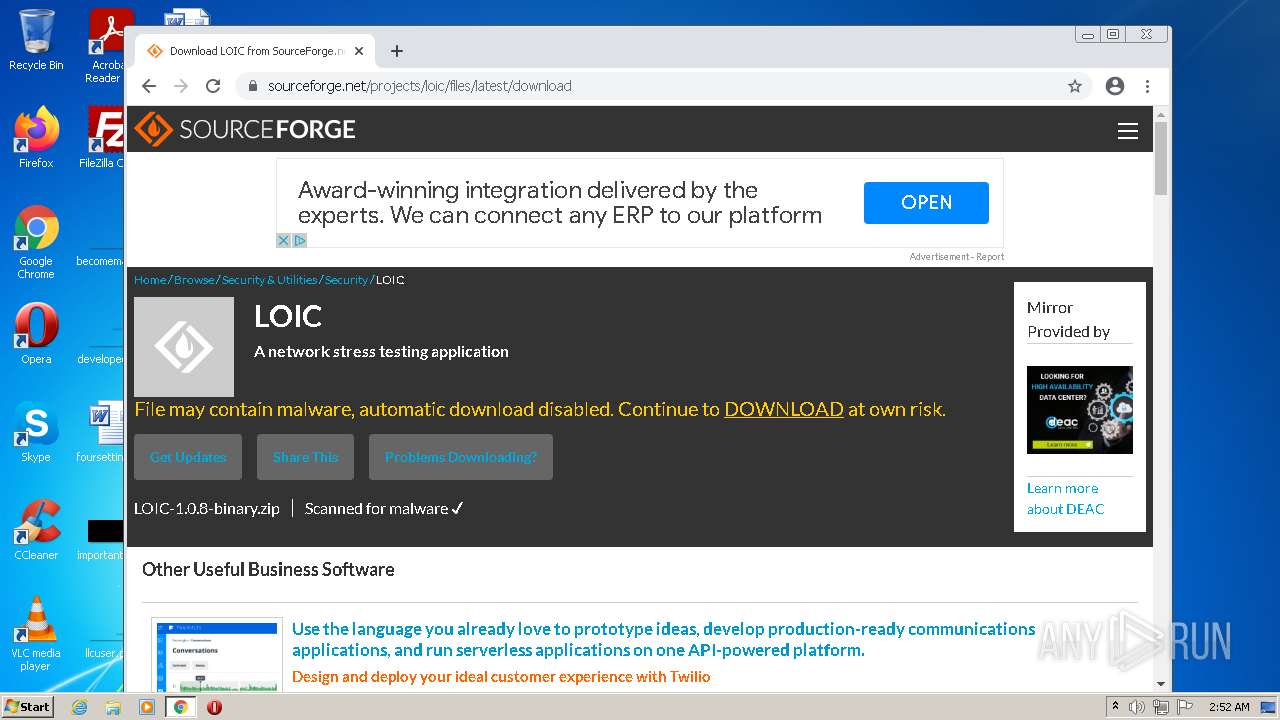The height and width of the screenshot is (720, 1280).
Task: Close the ad using the X icon
Action: [x=283, y=240]
